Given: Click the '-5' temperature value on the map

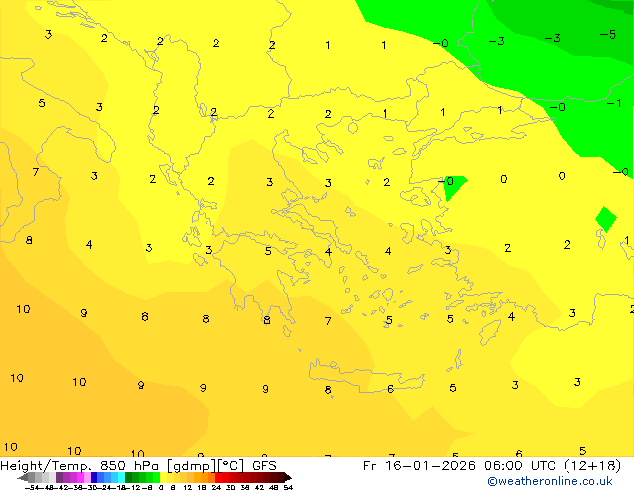Looking at the screenshot, I should point(608,34).
